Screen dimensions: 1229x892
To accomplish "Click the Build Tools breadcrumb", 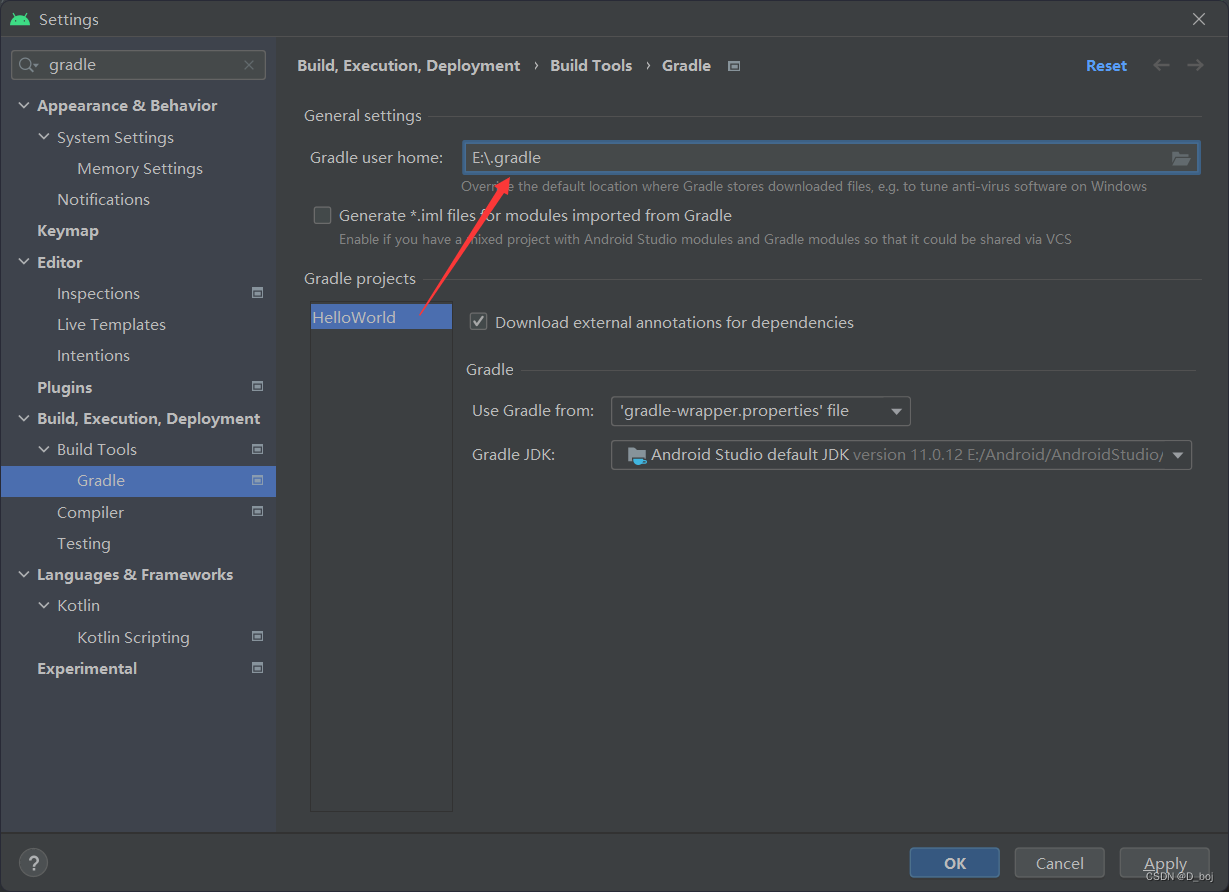I will click(591, 65).
